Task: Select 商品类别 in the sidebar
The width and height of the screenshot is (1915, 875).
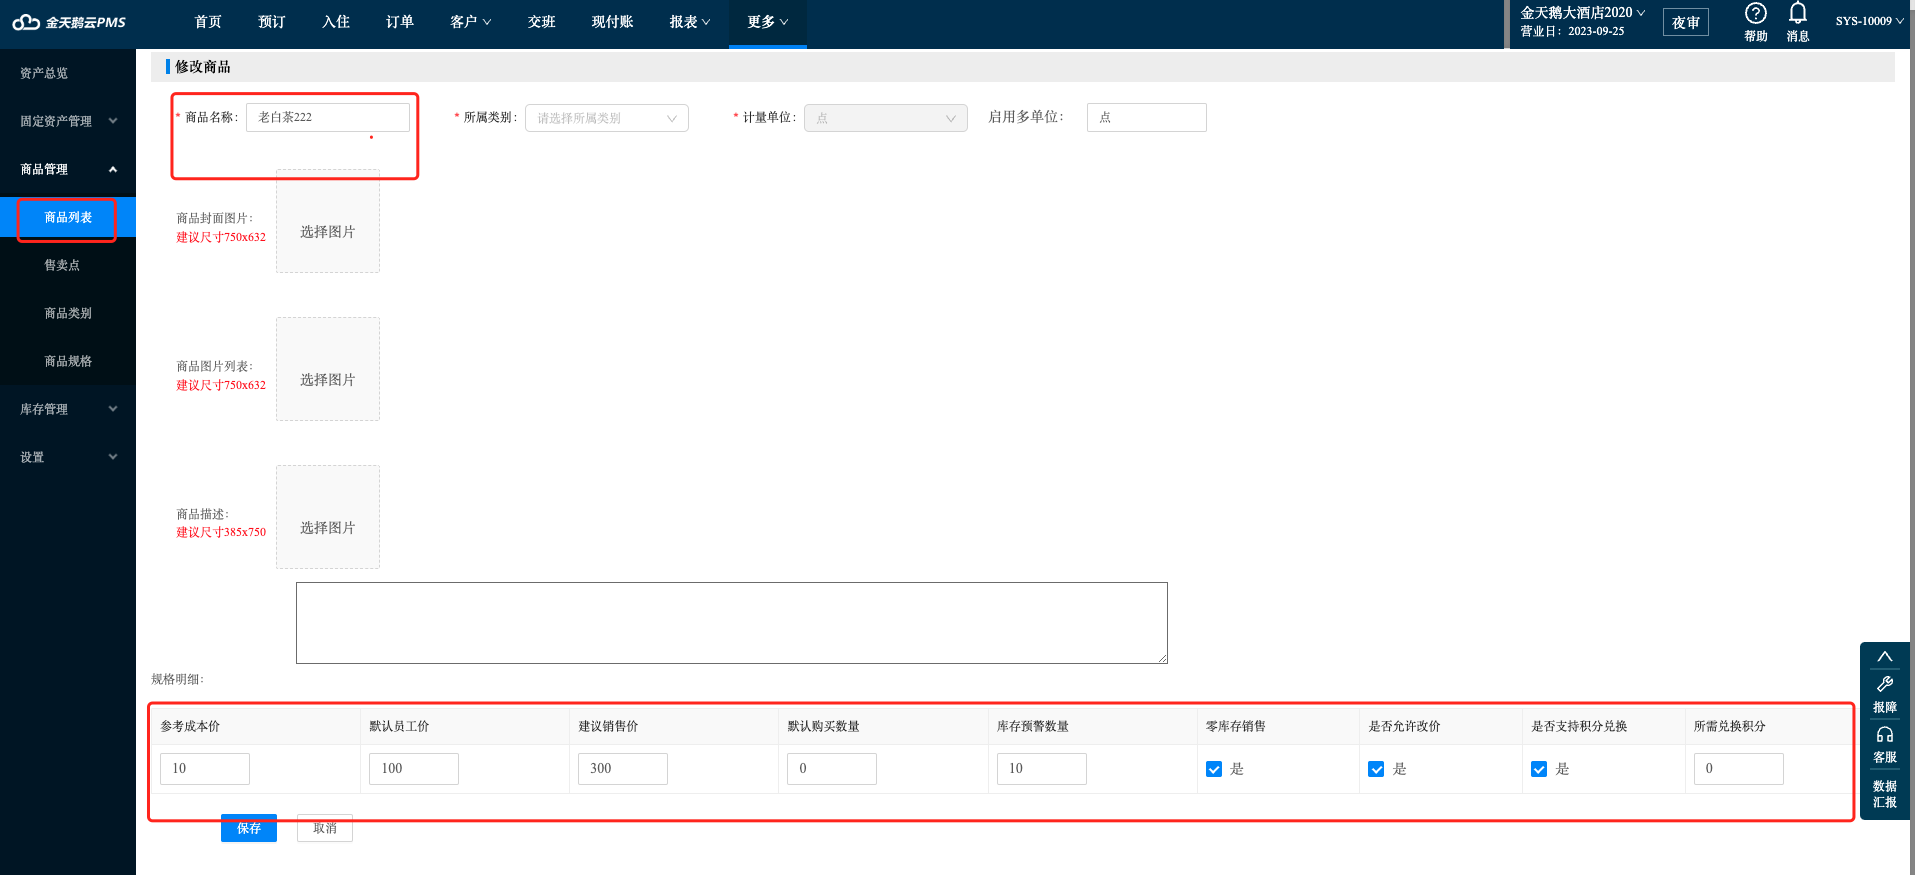Action: (68, 313)
